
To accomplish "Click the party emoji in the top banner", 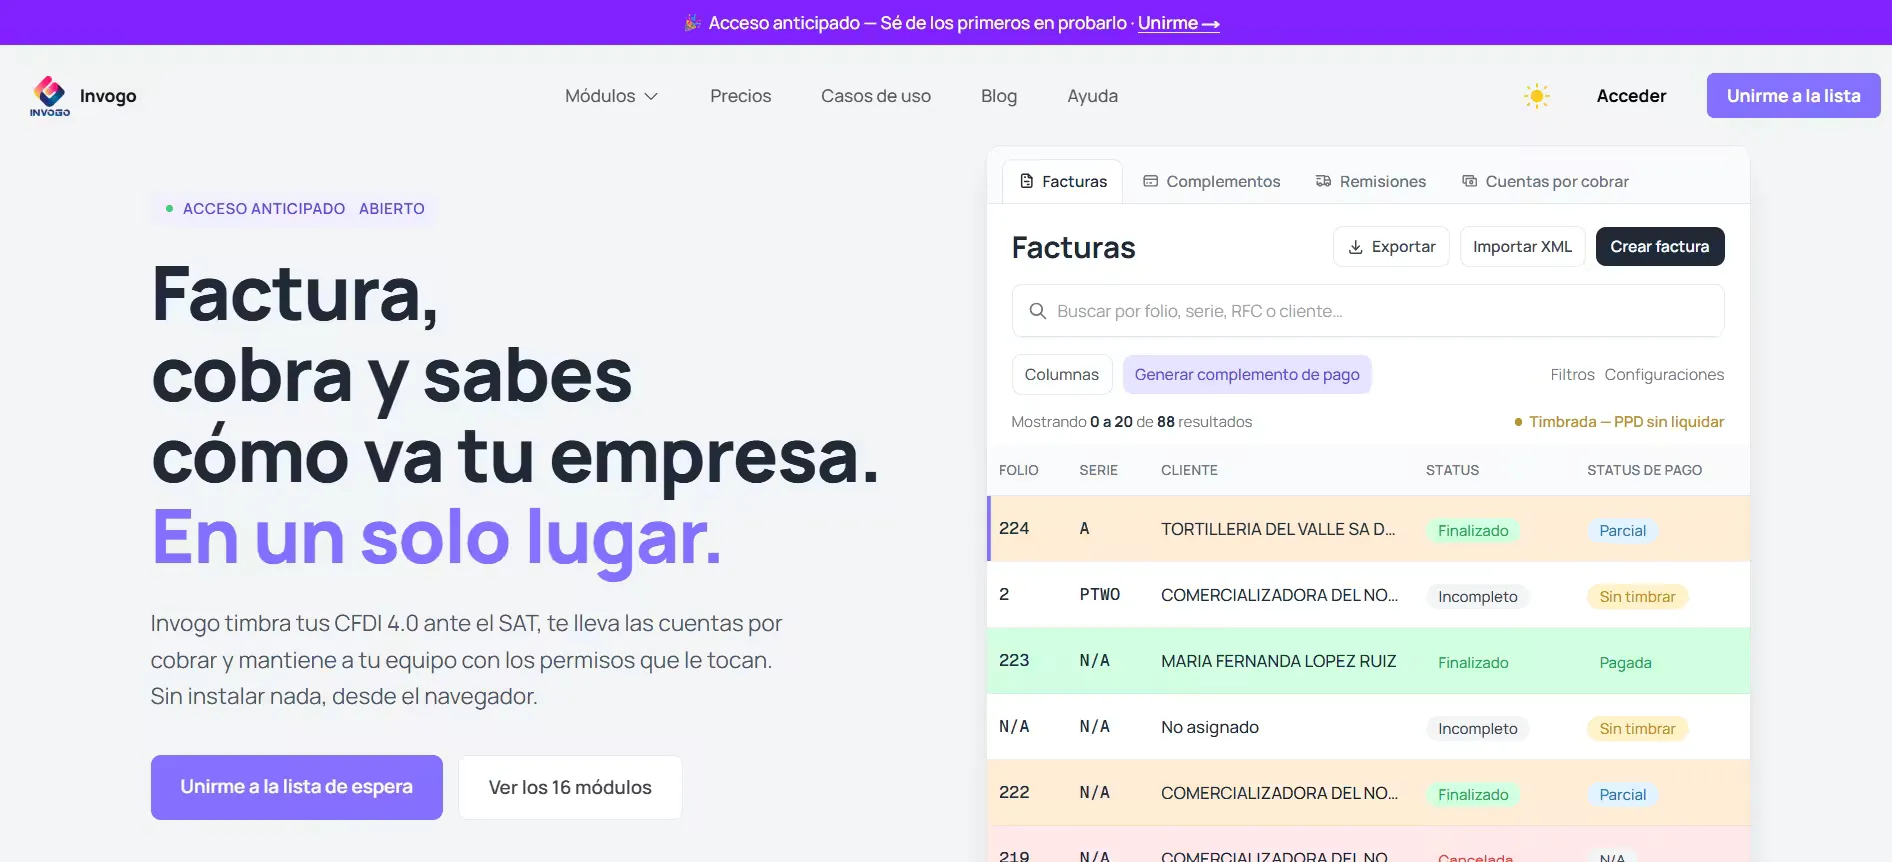I will pos(692,23).
